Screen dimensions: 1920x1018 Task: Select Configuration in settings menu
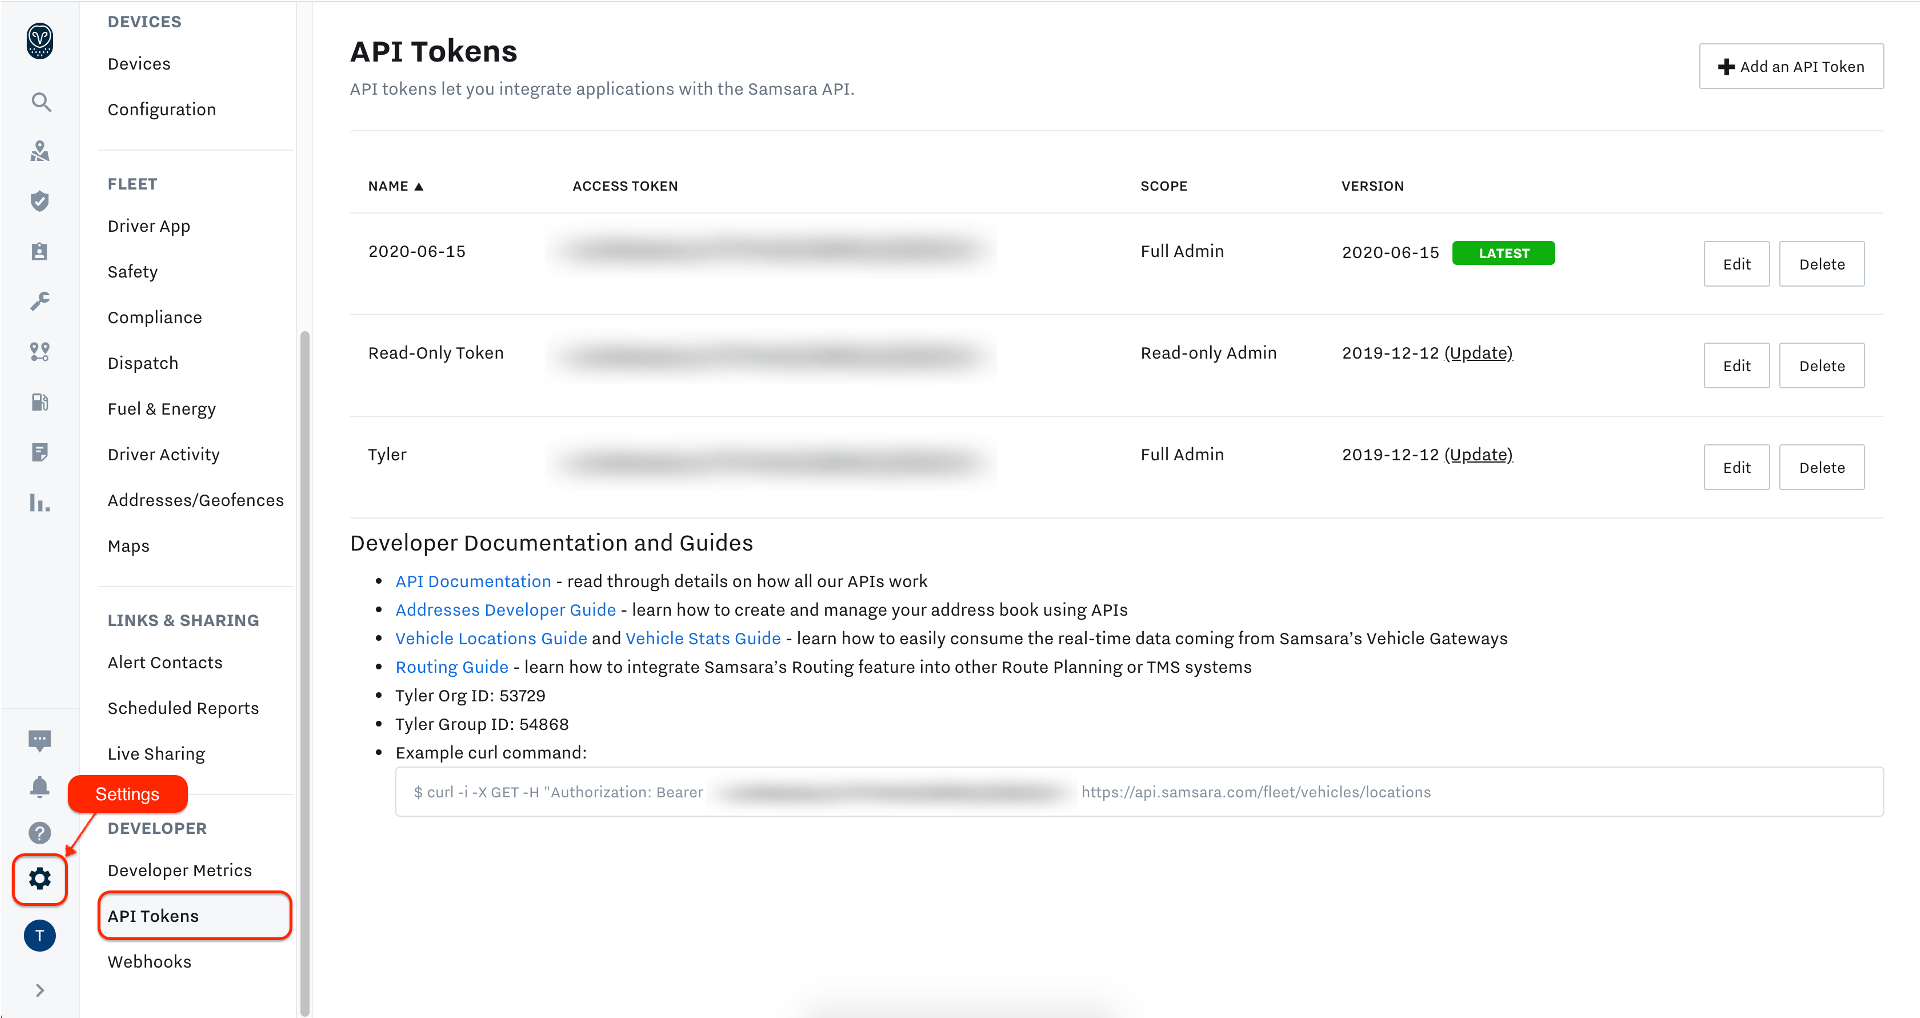click(x=162, y=110)
